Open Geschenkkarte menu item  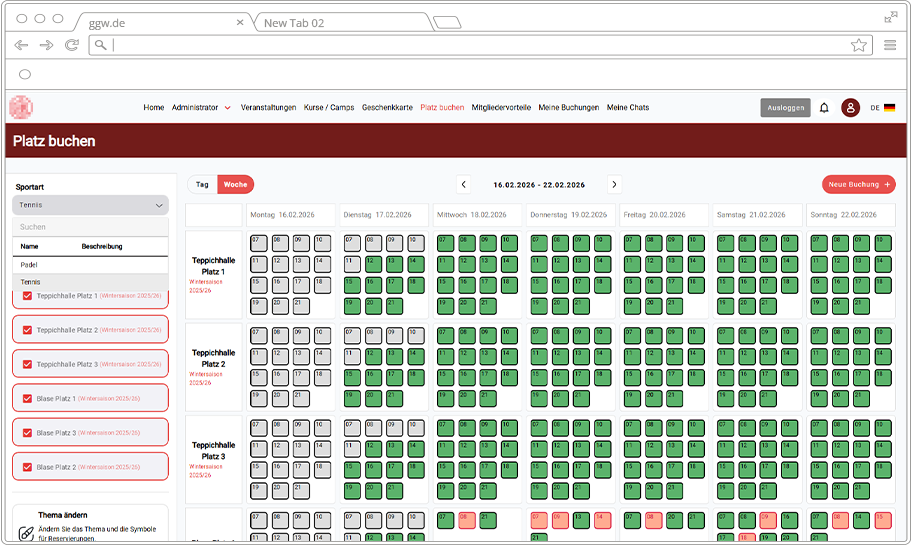click(387, 108)
